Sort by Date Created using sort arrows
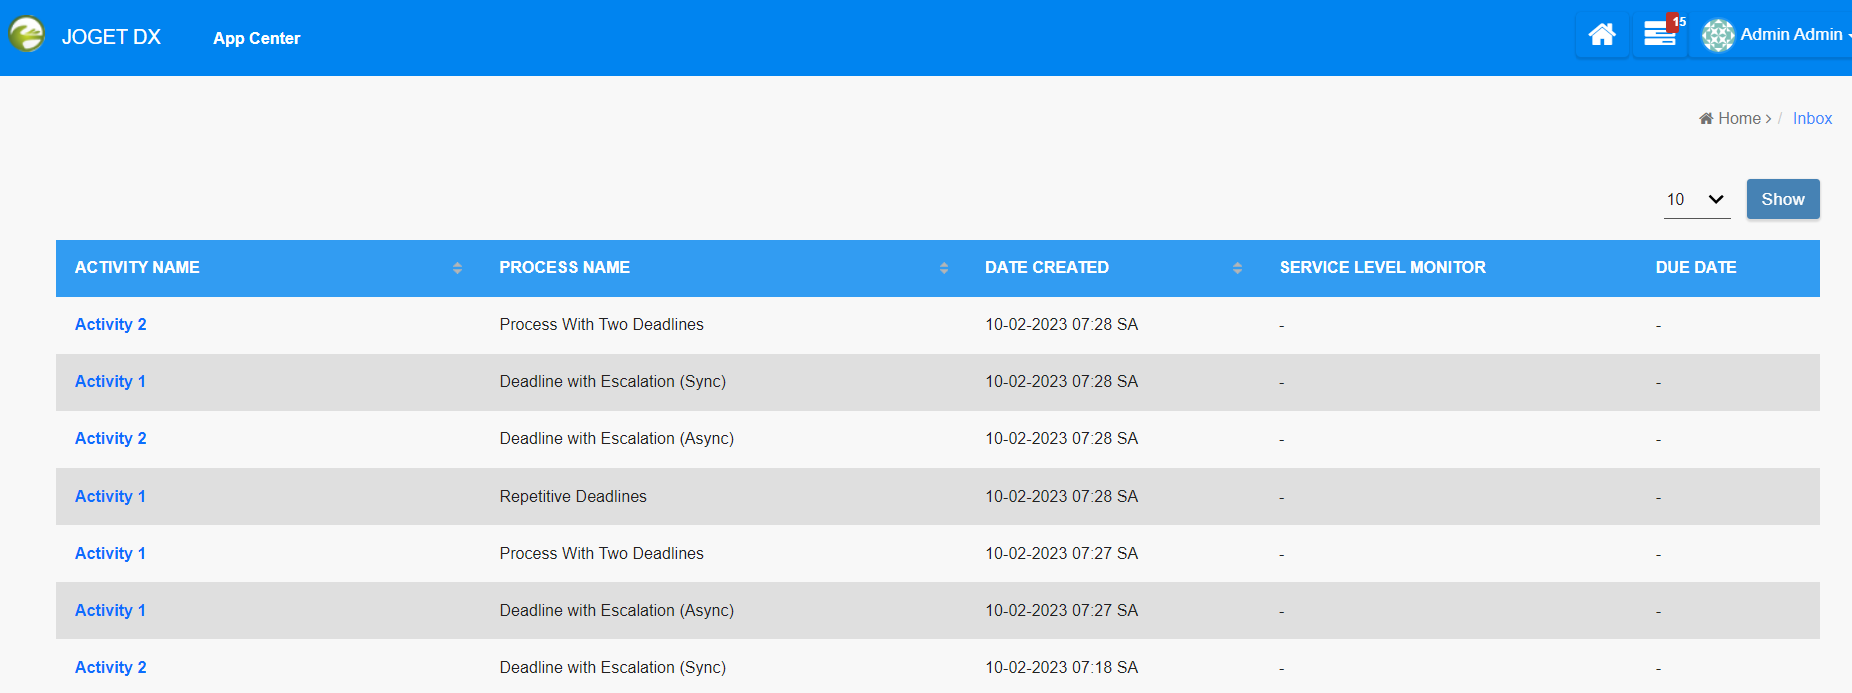The height and width of the screenshot is (693, 1852). click(x=1237, y=268)
